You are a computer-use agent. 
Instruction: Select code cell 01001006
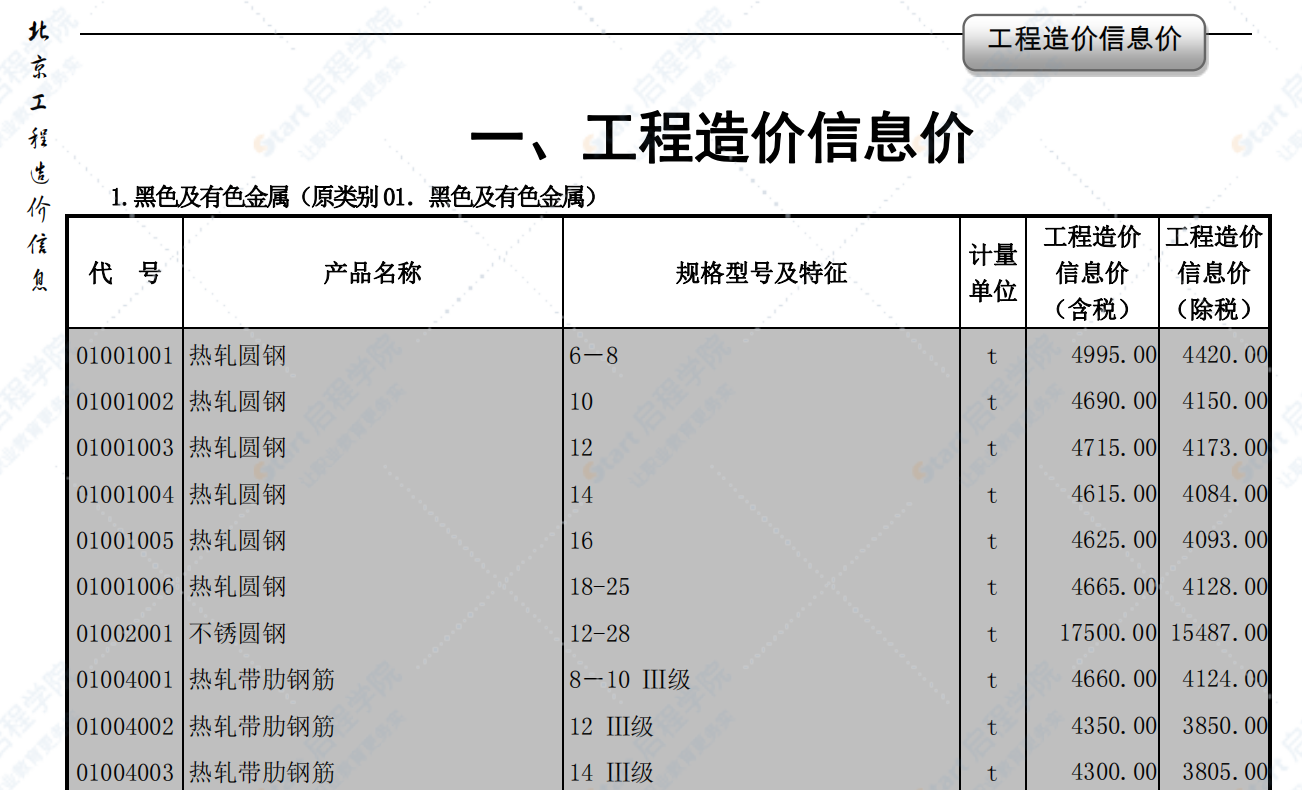[x=125, y=587]
